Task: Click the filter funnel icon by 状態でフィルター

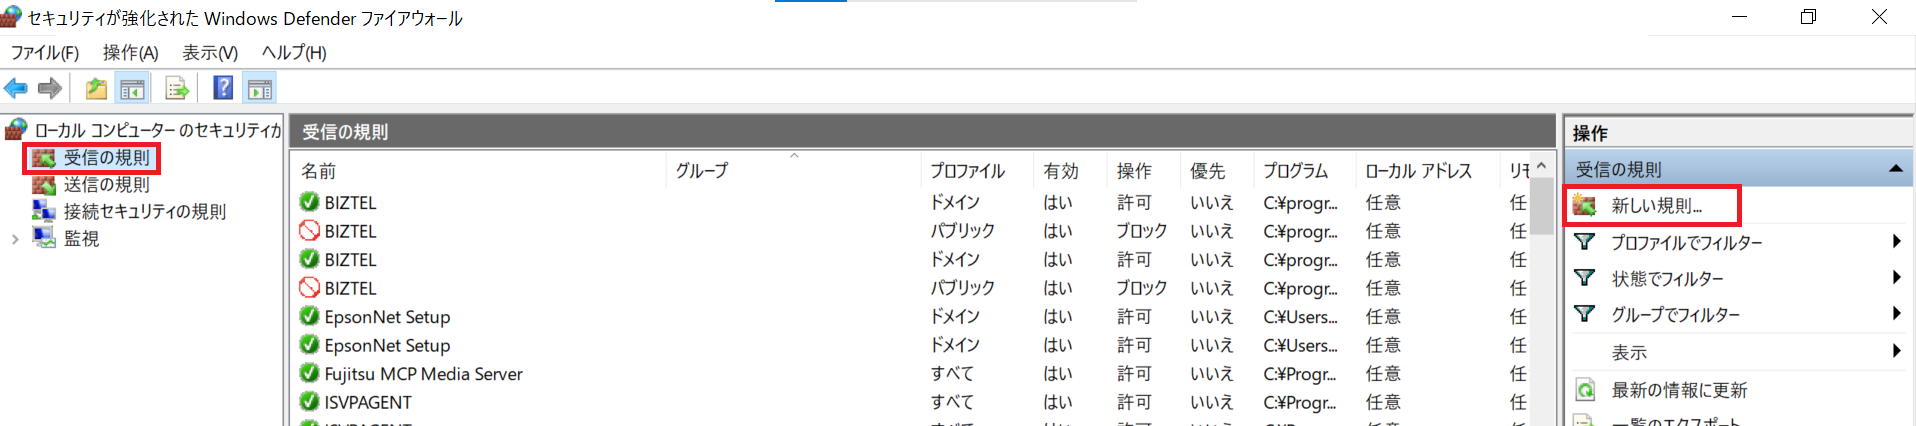Action: (x=1584, y=278)
